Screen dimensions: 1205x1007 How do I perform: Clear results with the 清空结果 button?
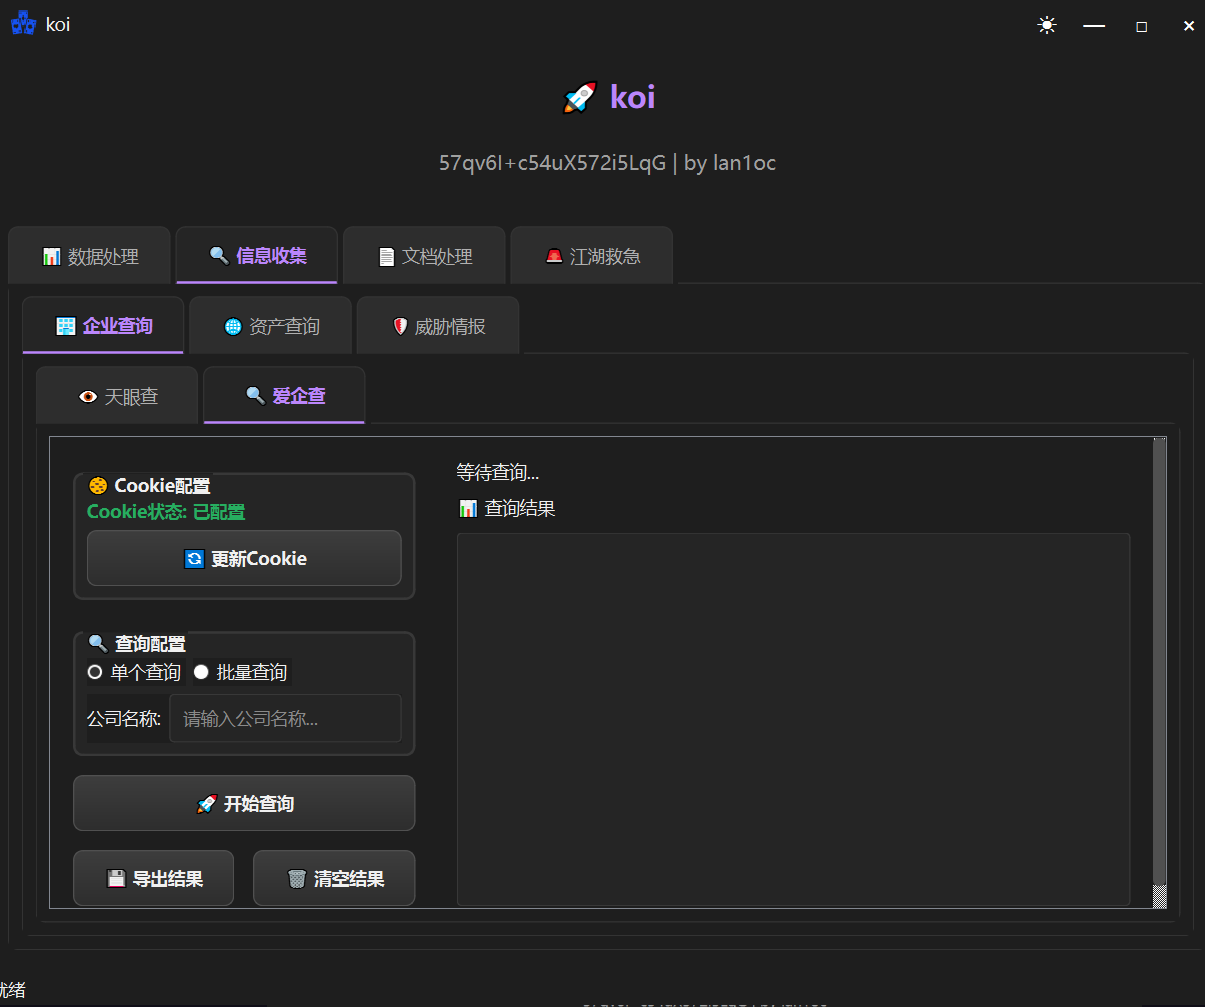pyautogui.click(x=334, y=879)
